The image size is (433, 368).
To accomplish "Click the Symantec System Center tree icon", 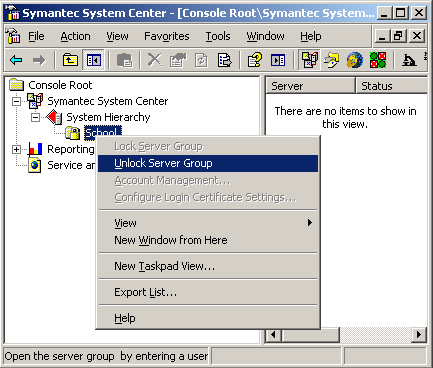I will click(x=35, y=101).
